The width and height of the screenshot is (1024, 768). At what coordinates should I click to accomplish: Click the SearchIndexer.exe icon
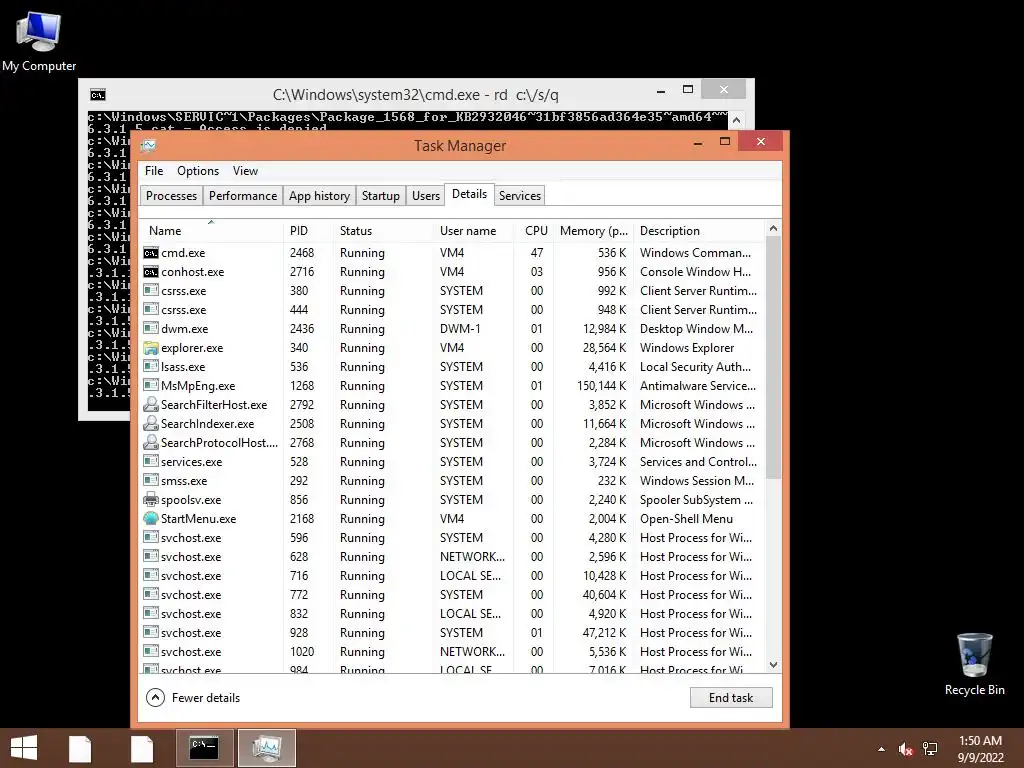[x=151, y=423]
